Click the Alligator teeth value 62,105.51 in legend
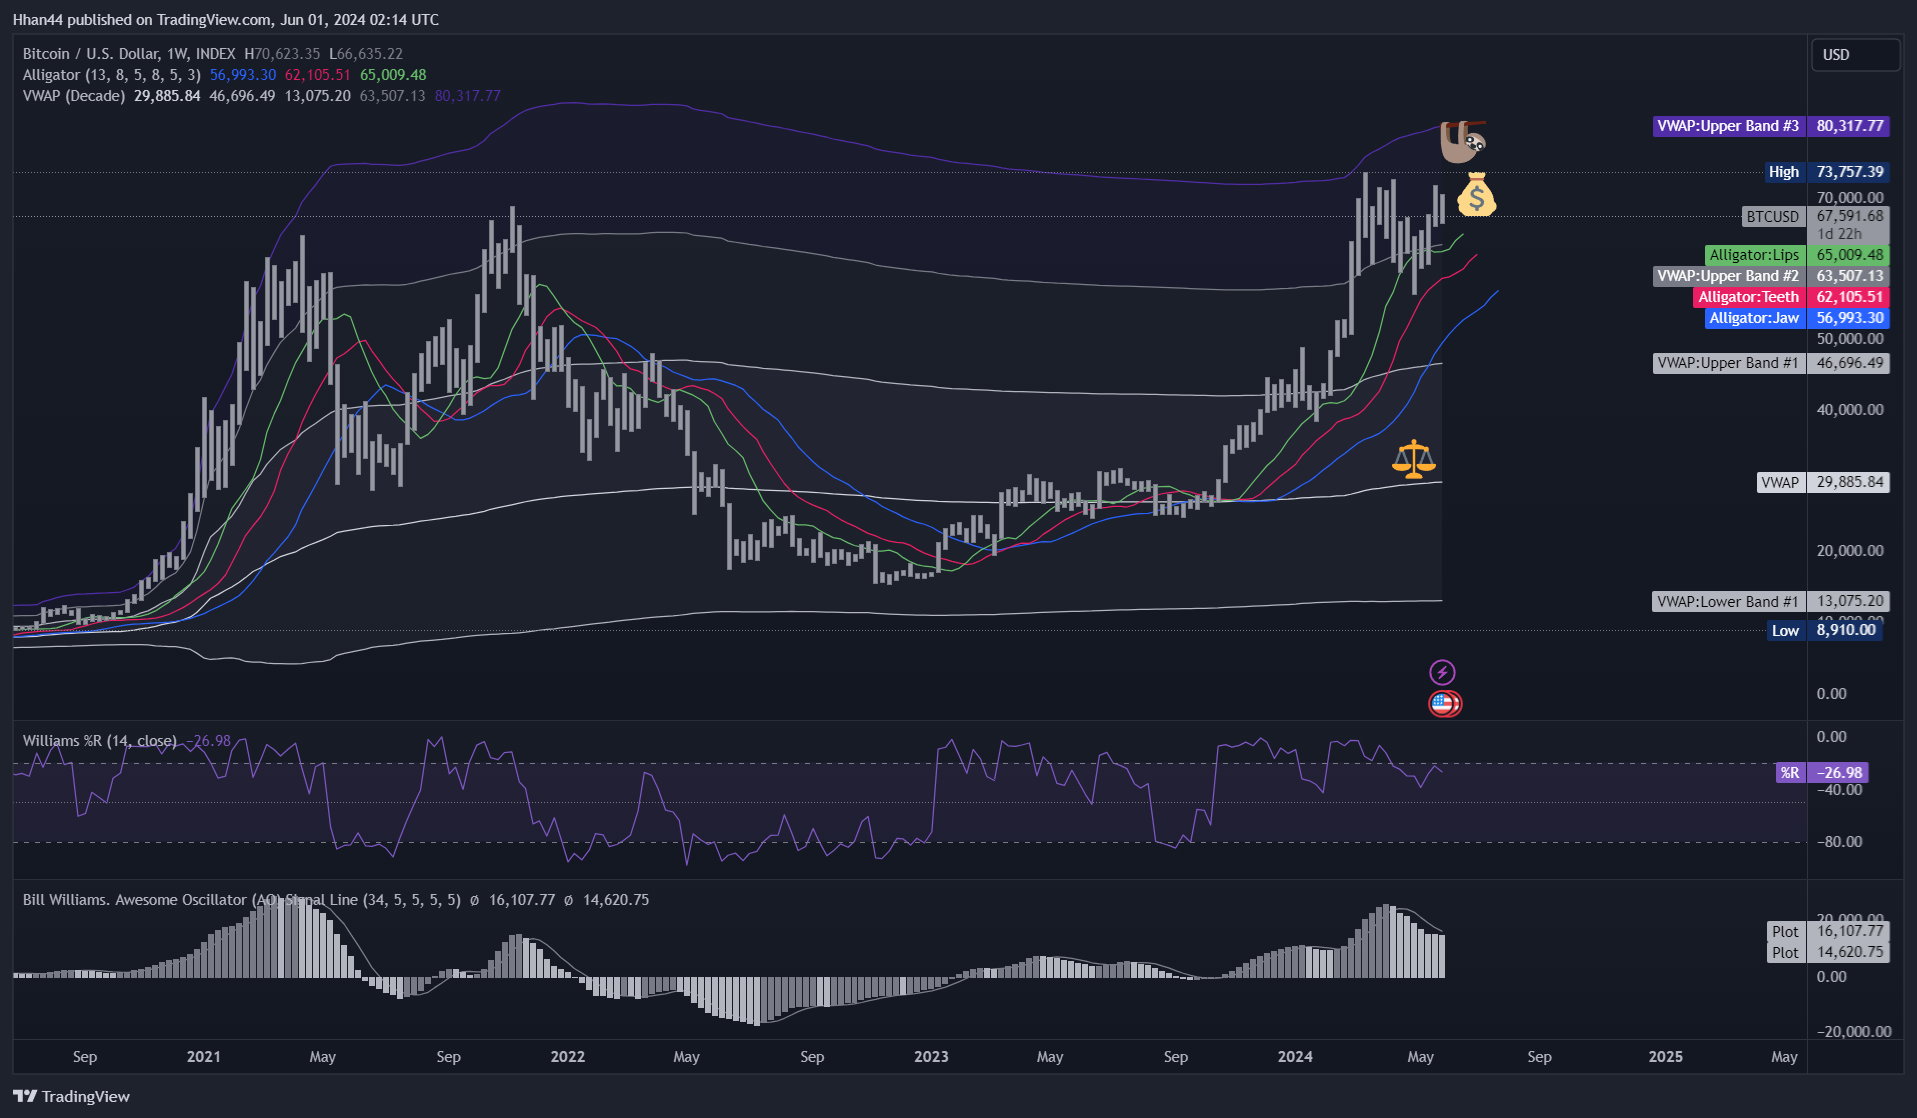This screenshot has width=1917, height=1118. point(318,75)
